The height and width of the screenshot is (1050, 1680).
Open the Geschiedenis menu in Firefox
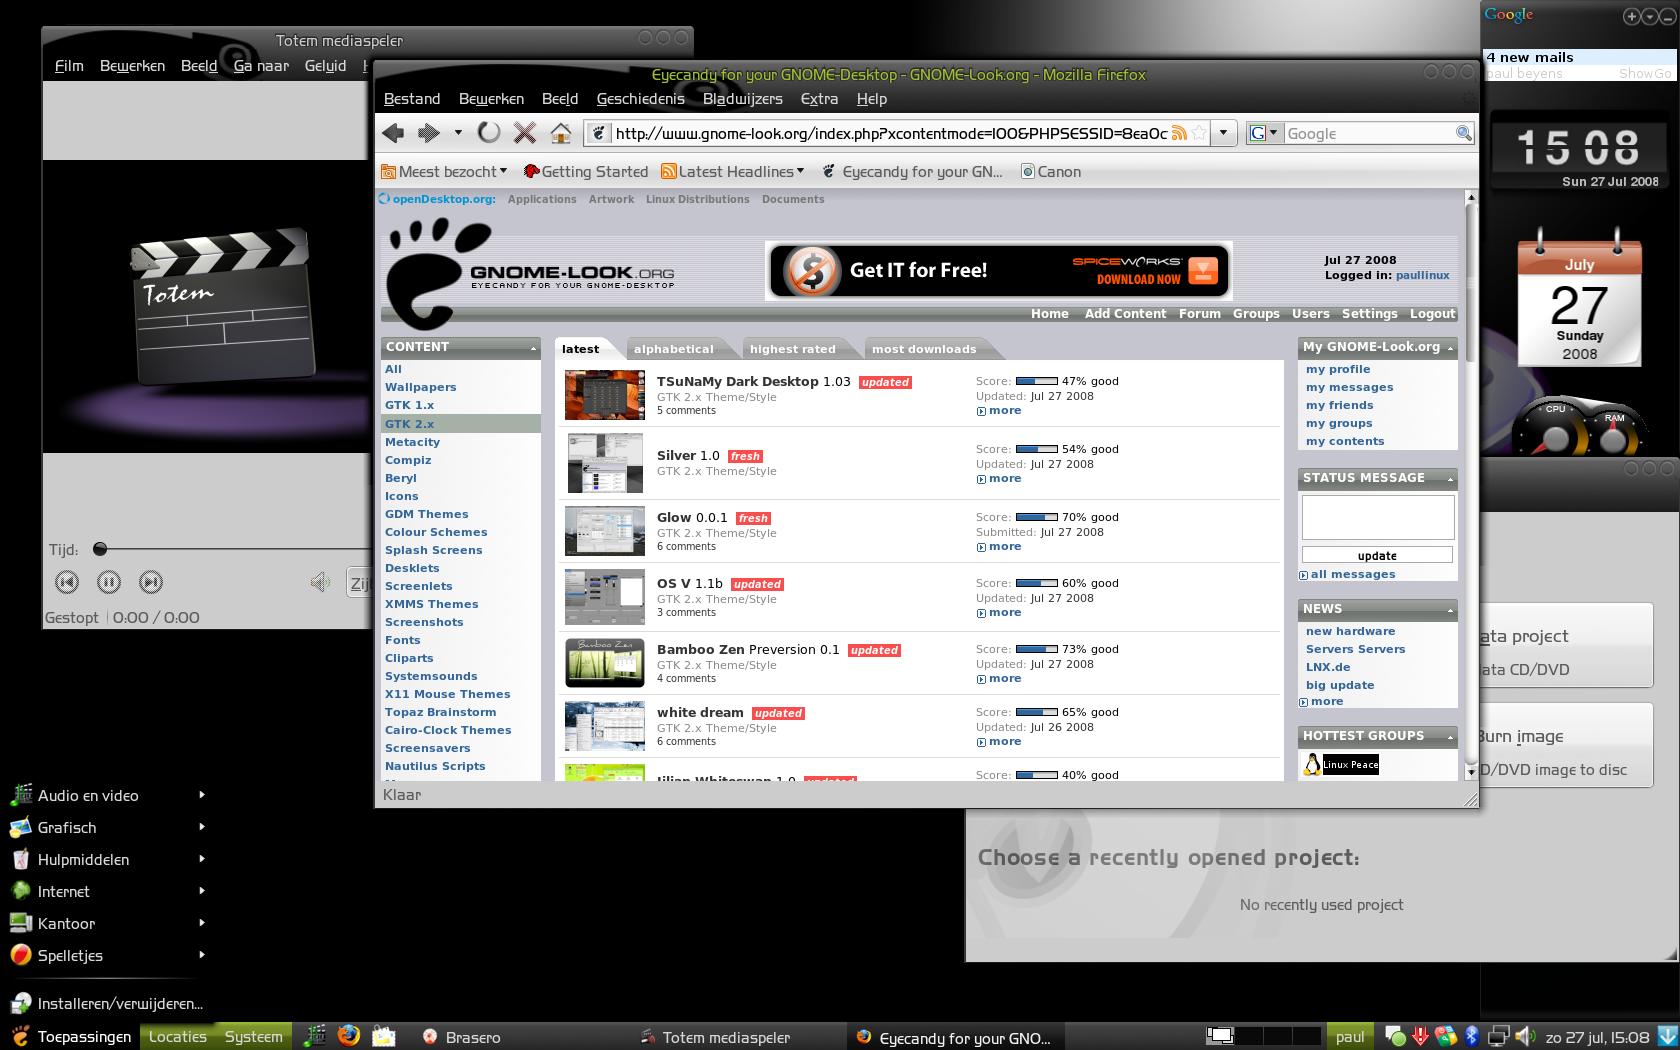(x=640, y=98)
